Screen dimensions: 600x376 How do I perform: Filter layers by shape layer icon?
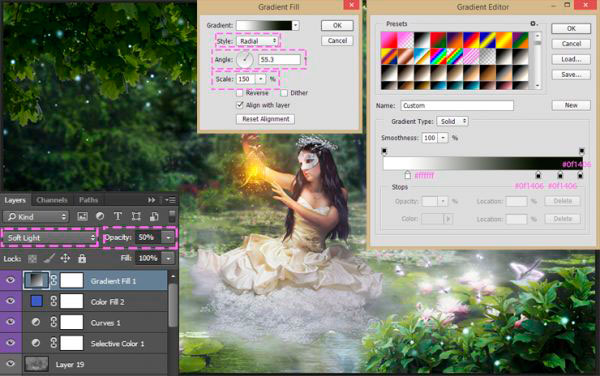pos(136,216)
